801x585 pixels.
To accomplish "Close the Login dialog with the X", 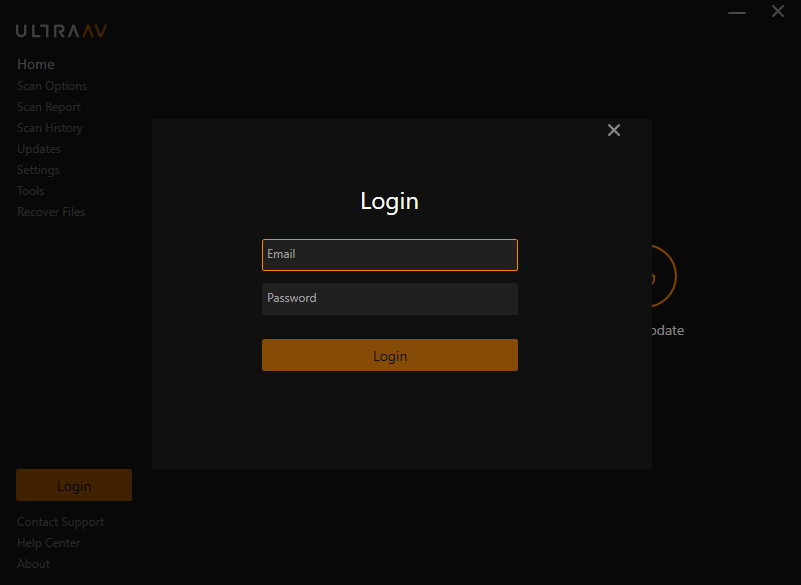I will pos(614,130).
